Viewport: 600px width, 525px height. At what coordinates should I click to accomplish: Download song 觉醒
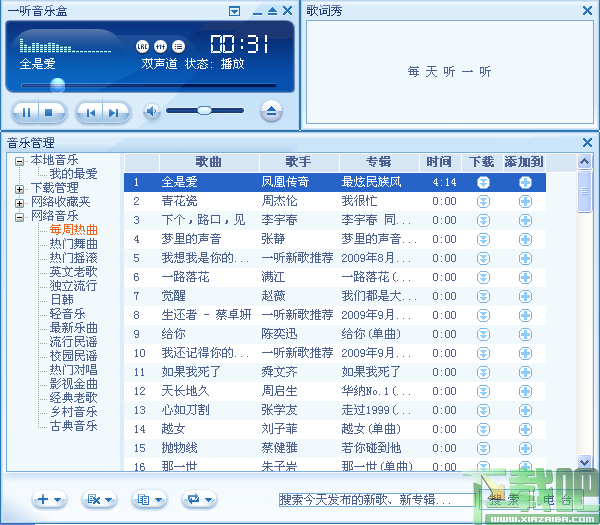483,297
